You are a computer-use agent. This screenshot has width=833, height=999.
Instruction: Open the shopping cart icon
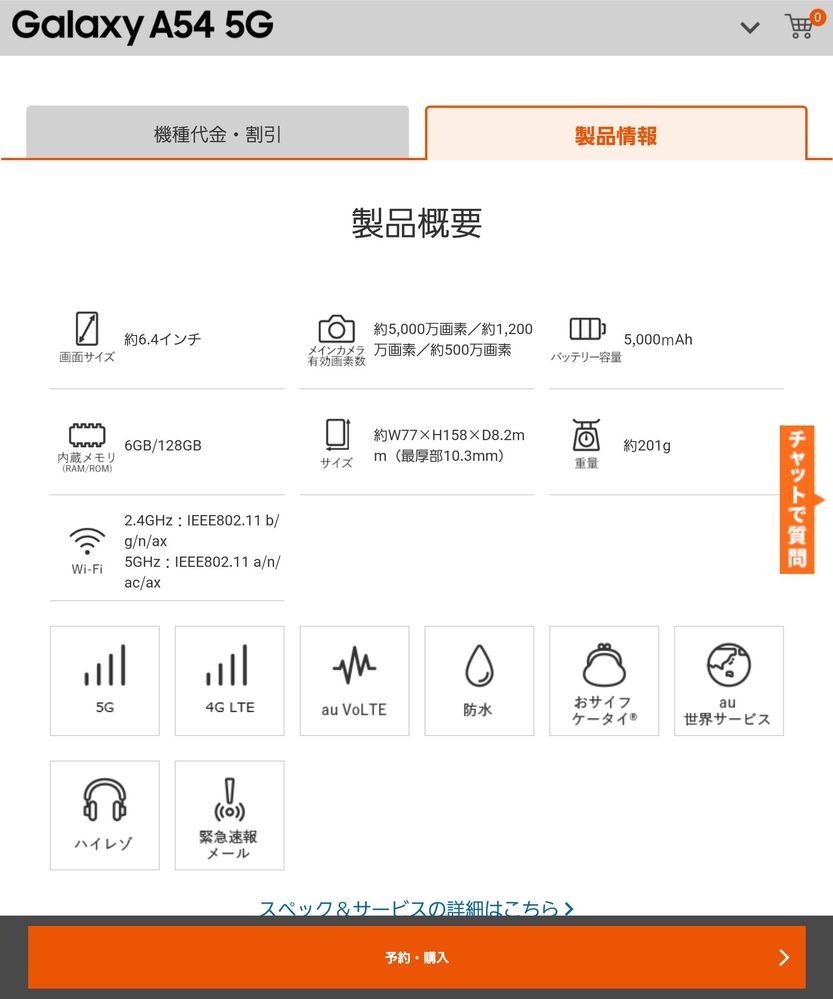(x=804, y=25)
